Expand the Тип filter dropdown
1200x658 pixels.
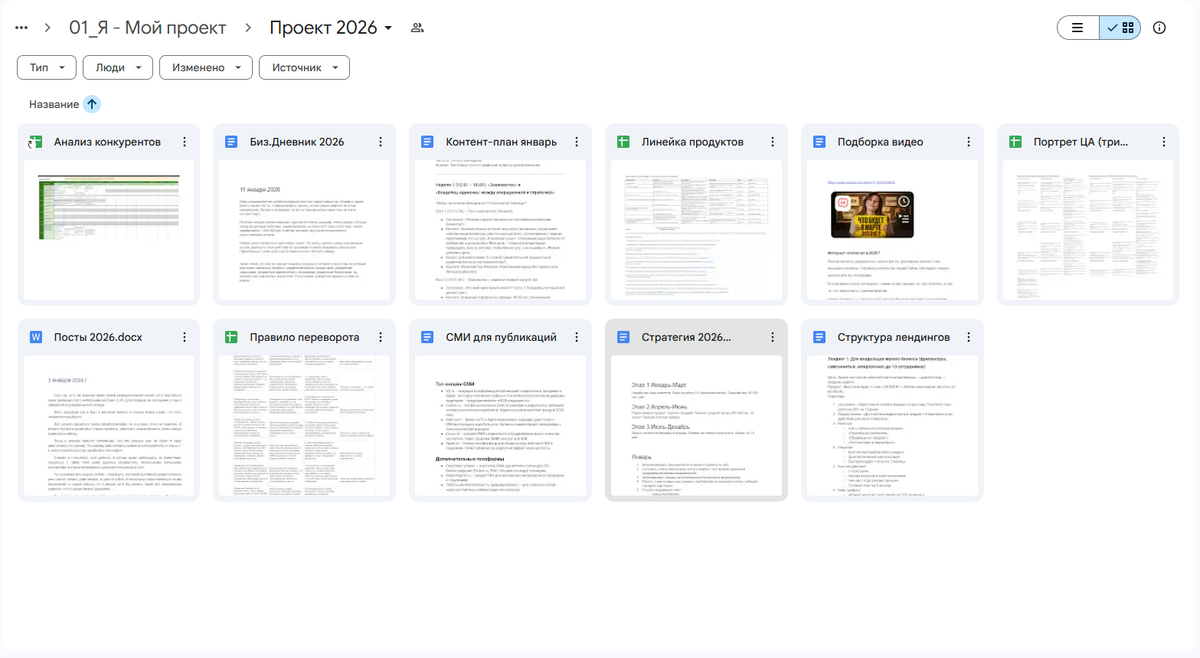click(x=46, y=67)
